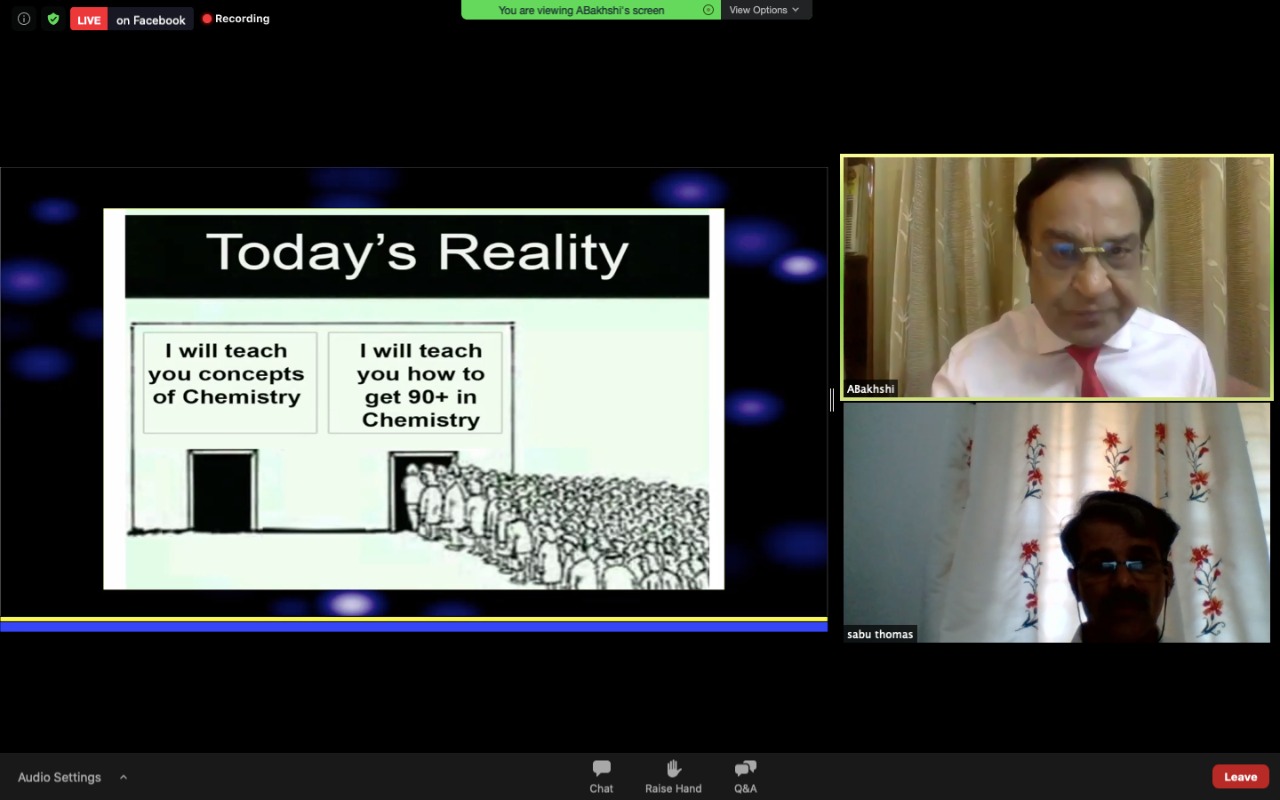This screenshot has width=1280, height=800.
Task: Click the red Recording indicator
Action: (x=236, y=18)
